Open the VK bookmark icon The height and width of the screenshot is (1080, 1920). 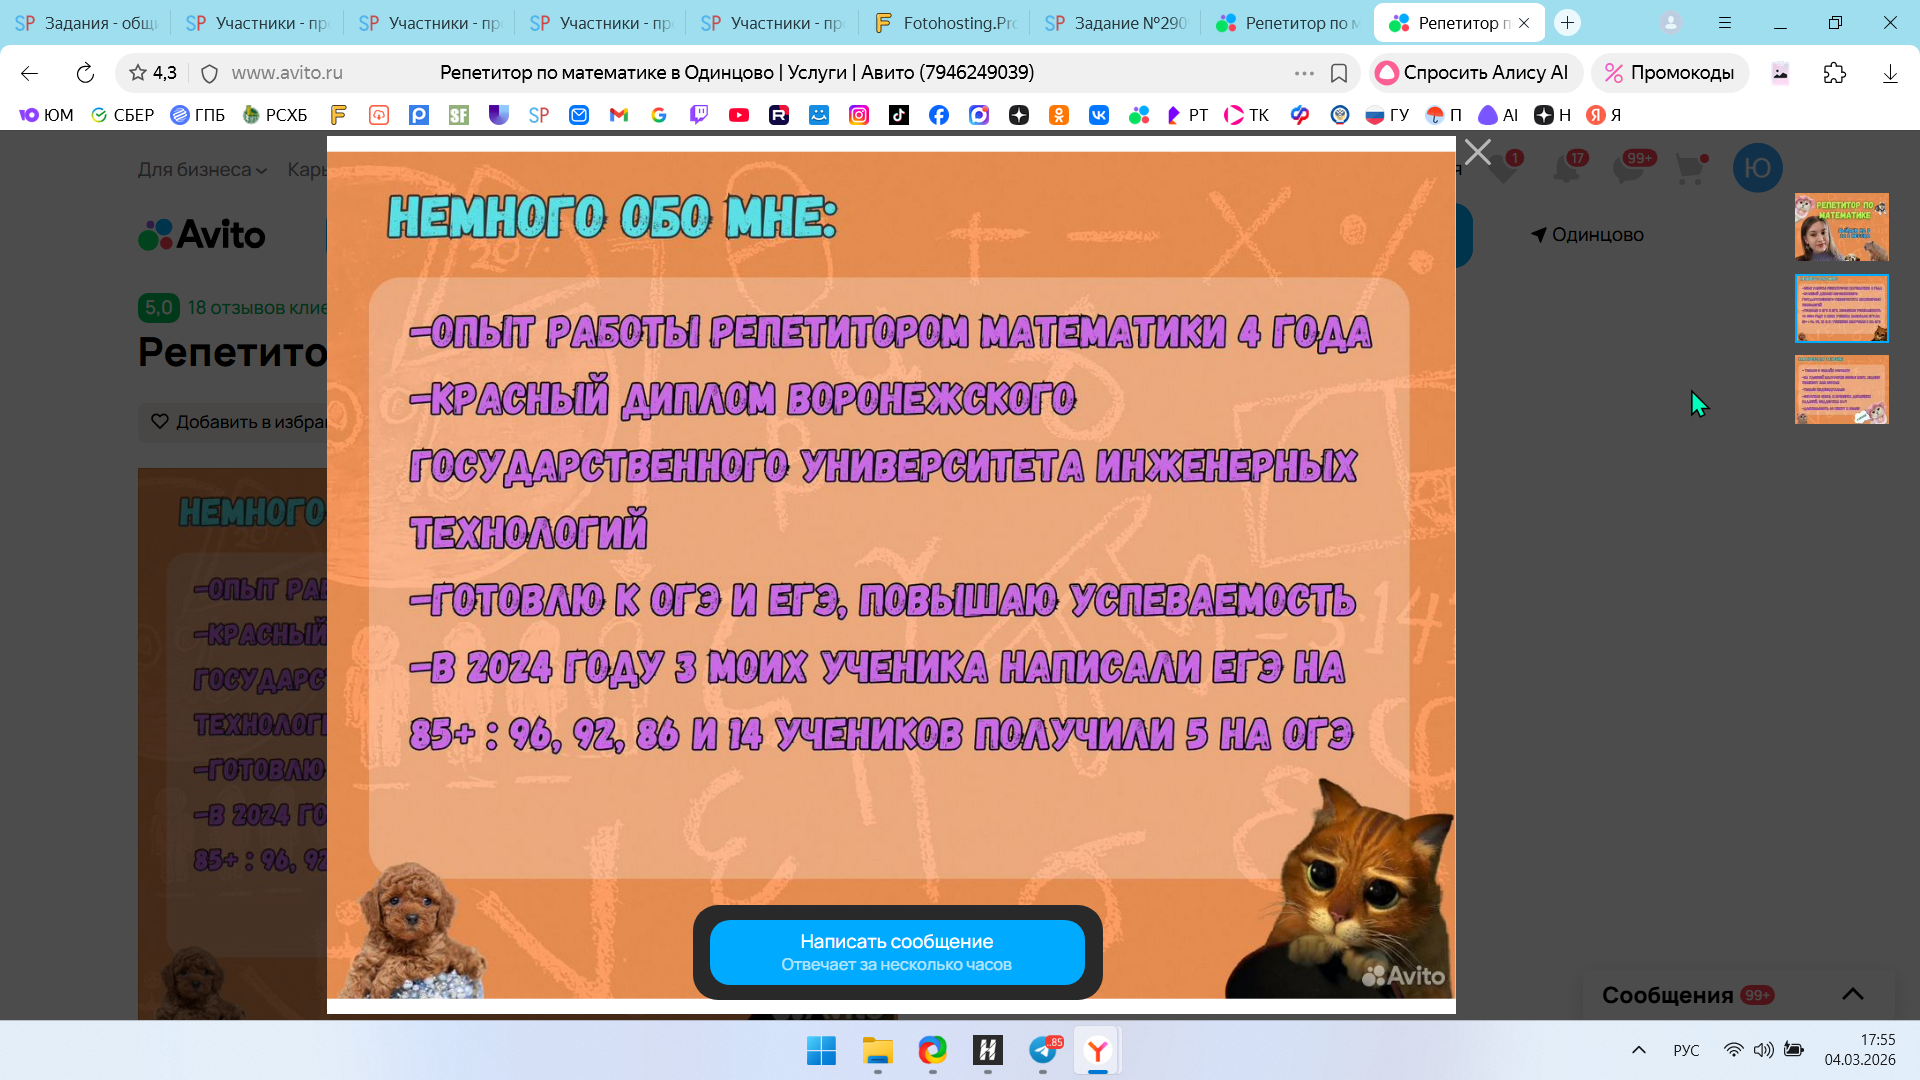pos(1099,115)
